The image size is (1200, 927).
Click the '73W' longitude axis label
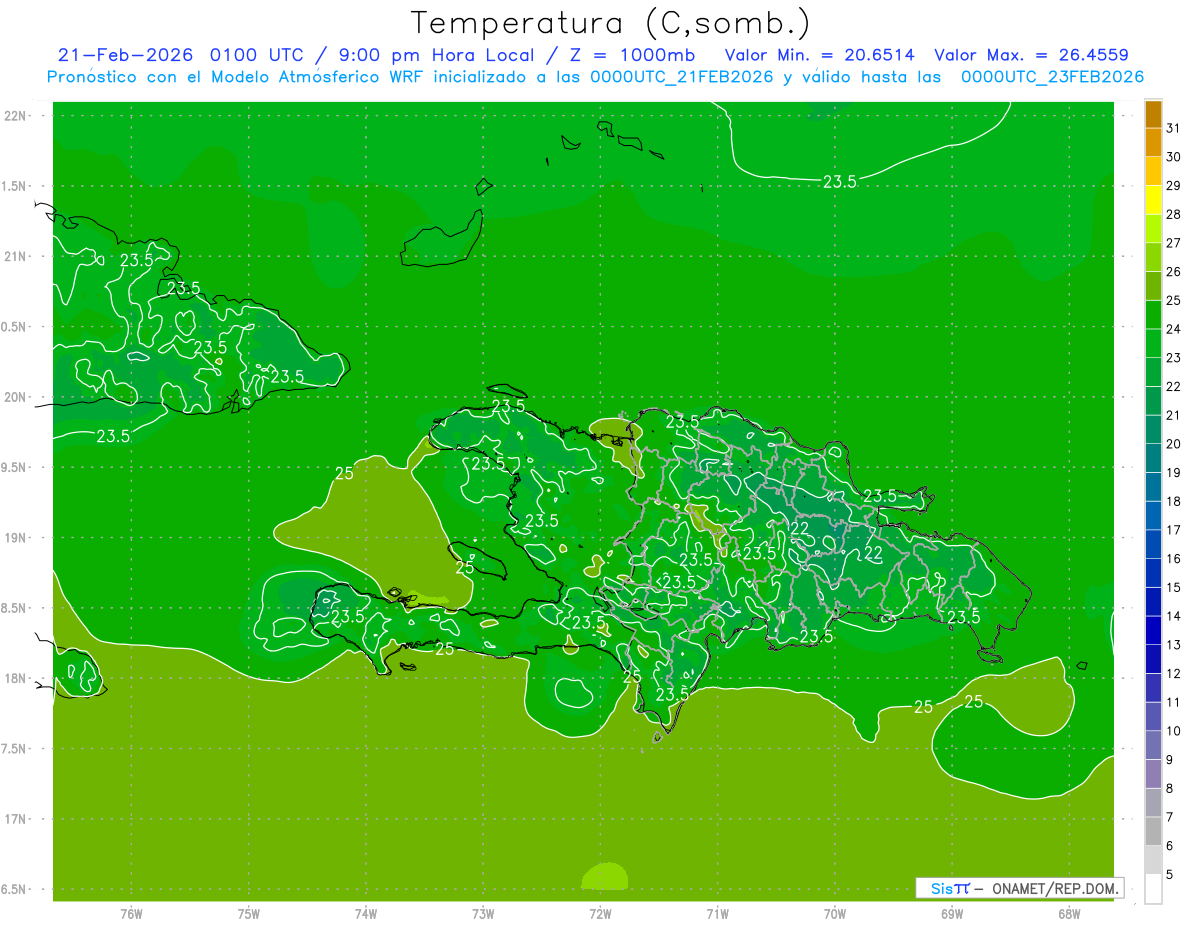(x=483, y=914)
